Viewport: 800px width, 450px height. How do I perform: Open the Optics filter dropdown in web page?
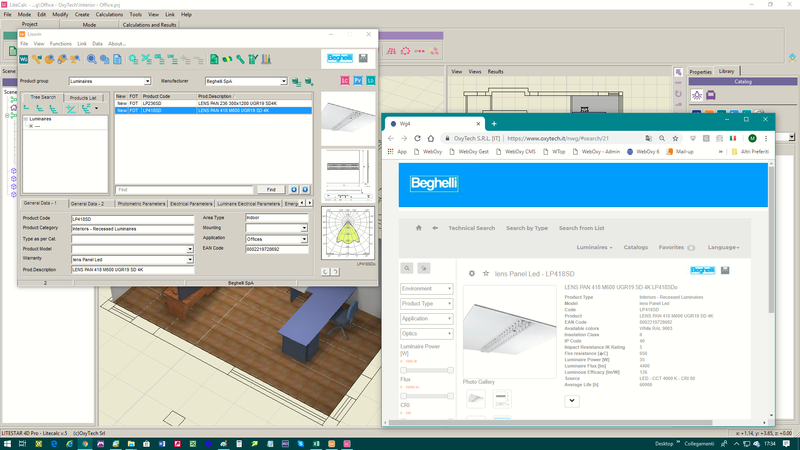tap(427, 334)
